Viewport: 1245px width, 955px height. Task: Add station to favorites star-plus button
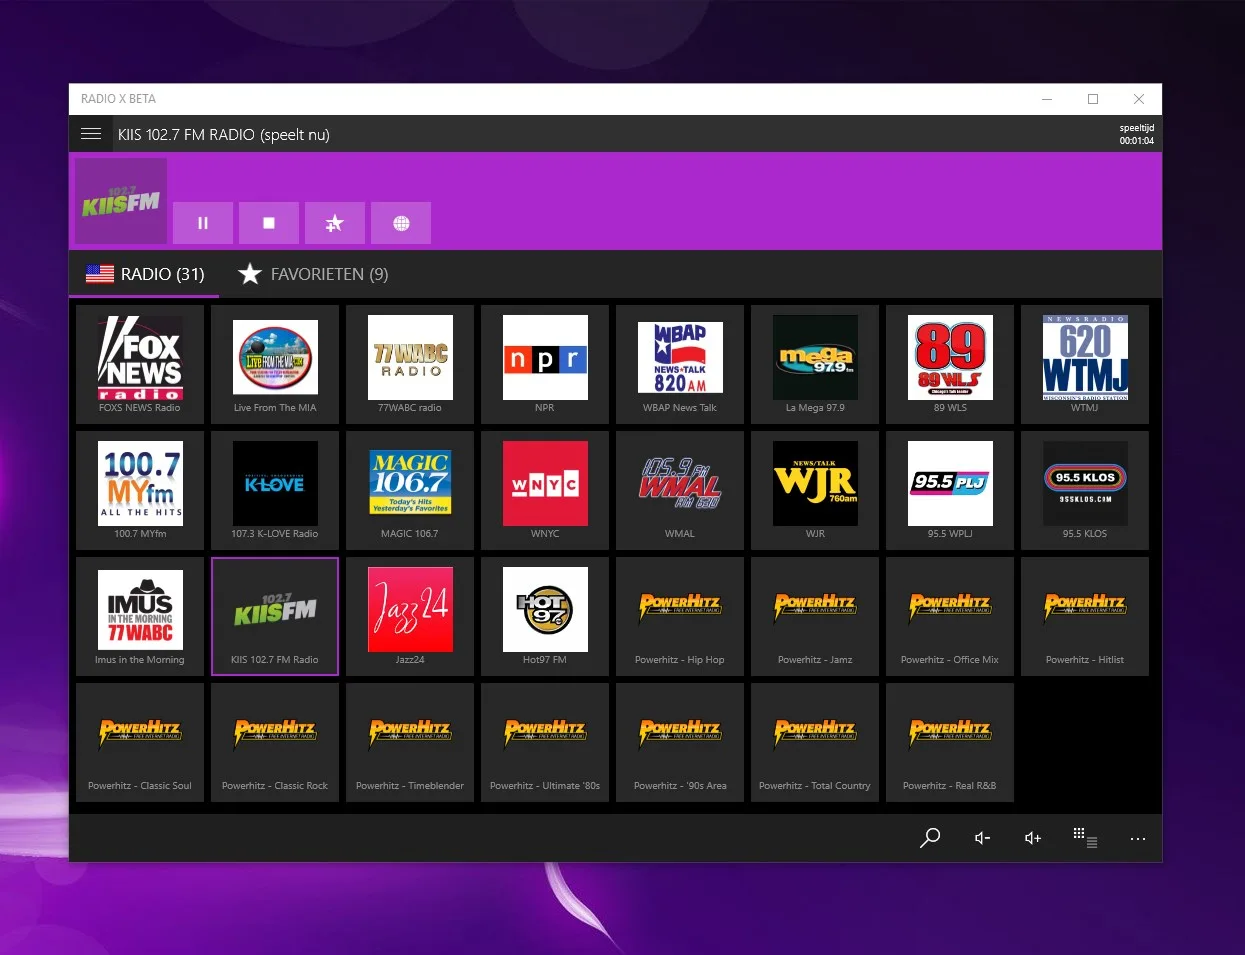(x=335, y=223)
